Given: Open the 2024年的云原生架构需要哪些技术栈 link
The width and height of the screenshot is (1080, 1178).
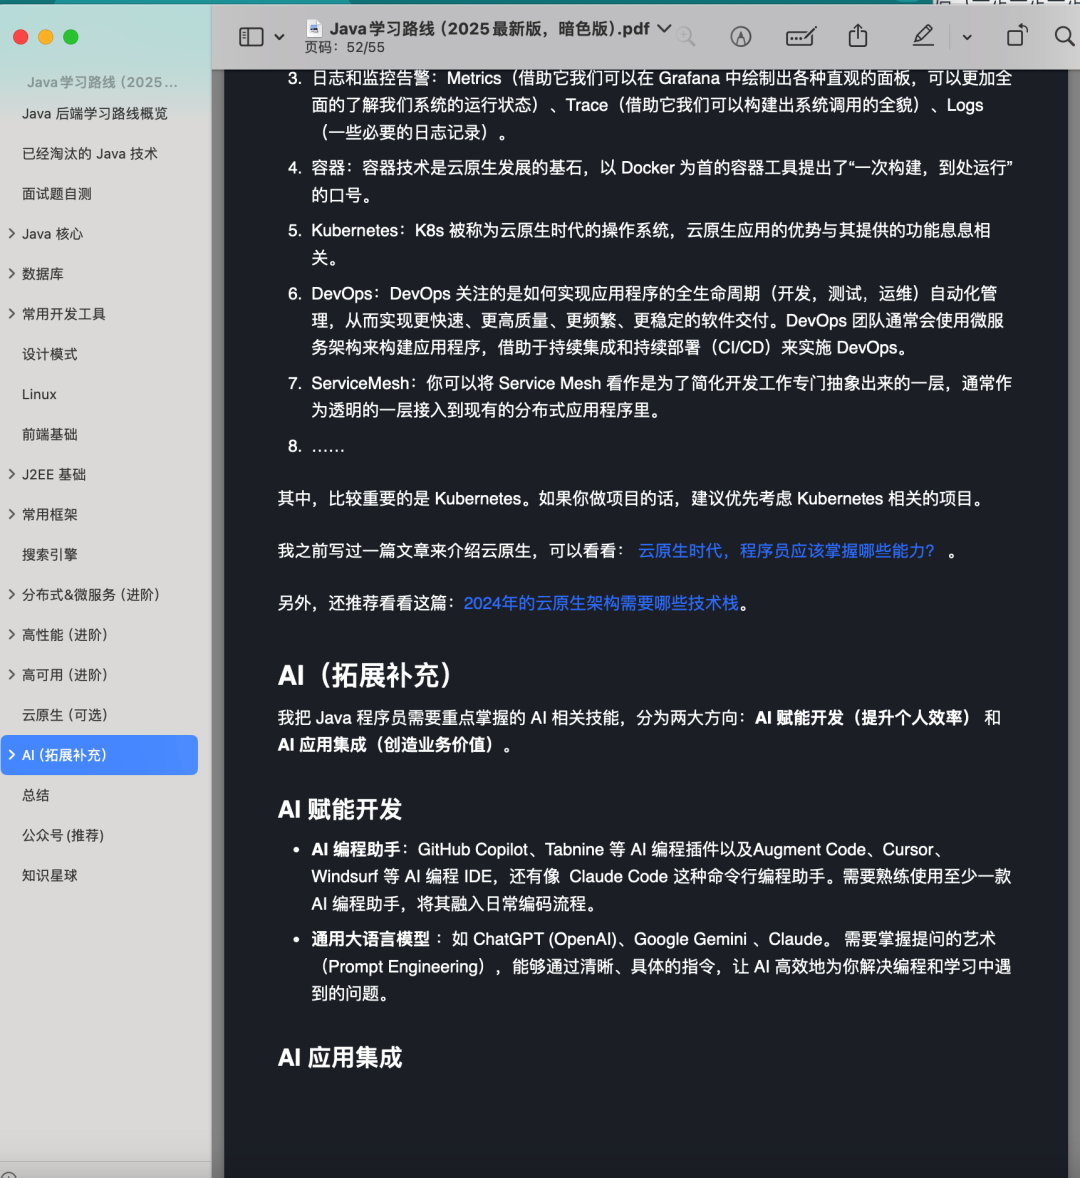Looking at the screenshot, I should (603, 602).
